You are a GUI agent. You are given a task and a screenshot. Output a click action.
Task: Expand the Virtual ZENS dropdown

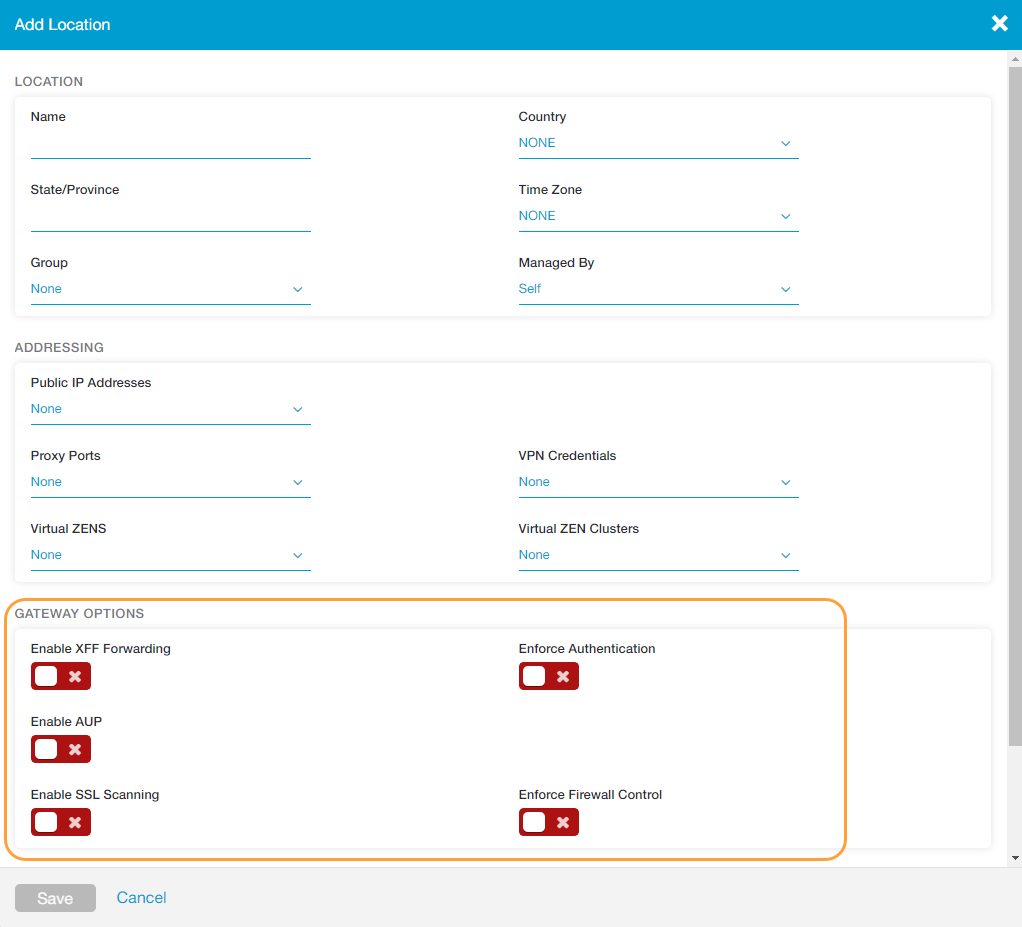170,555
